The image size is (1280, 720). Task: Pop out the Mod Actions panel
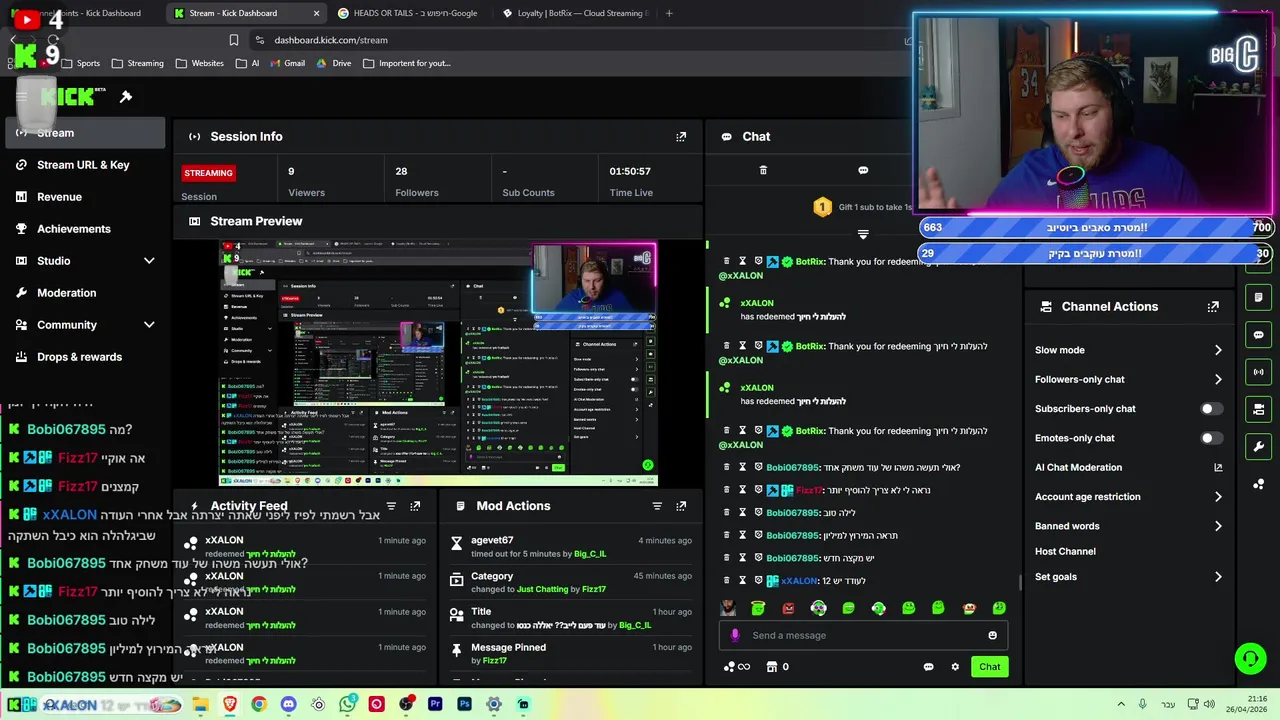[681, 506]
